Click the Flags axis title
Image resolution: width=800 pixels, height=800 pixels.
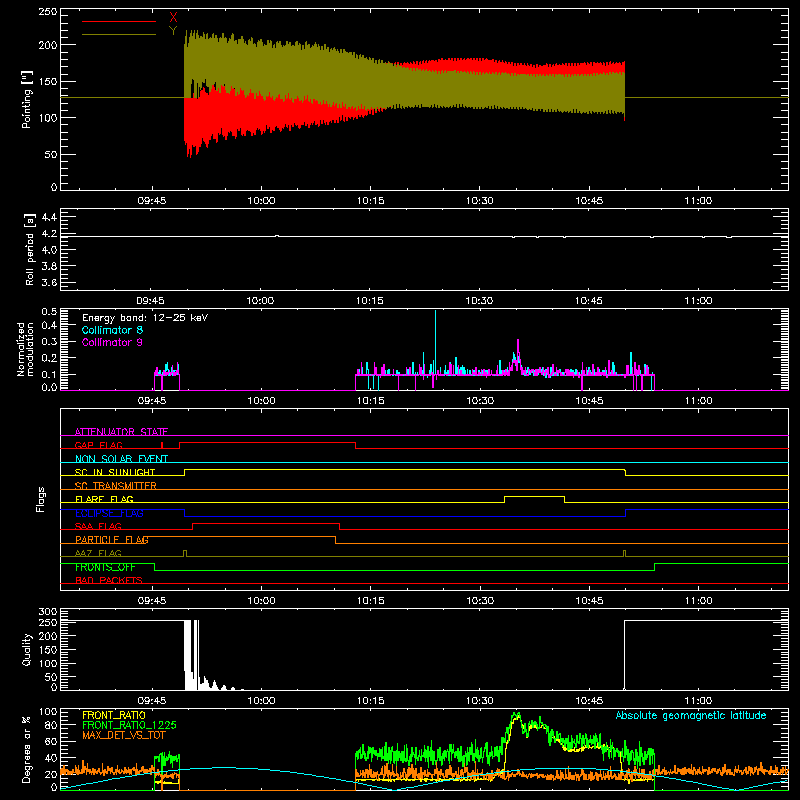(41, 499)
